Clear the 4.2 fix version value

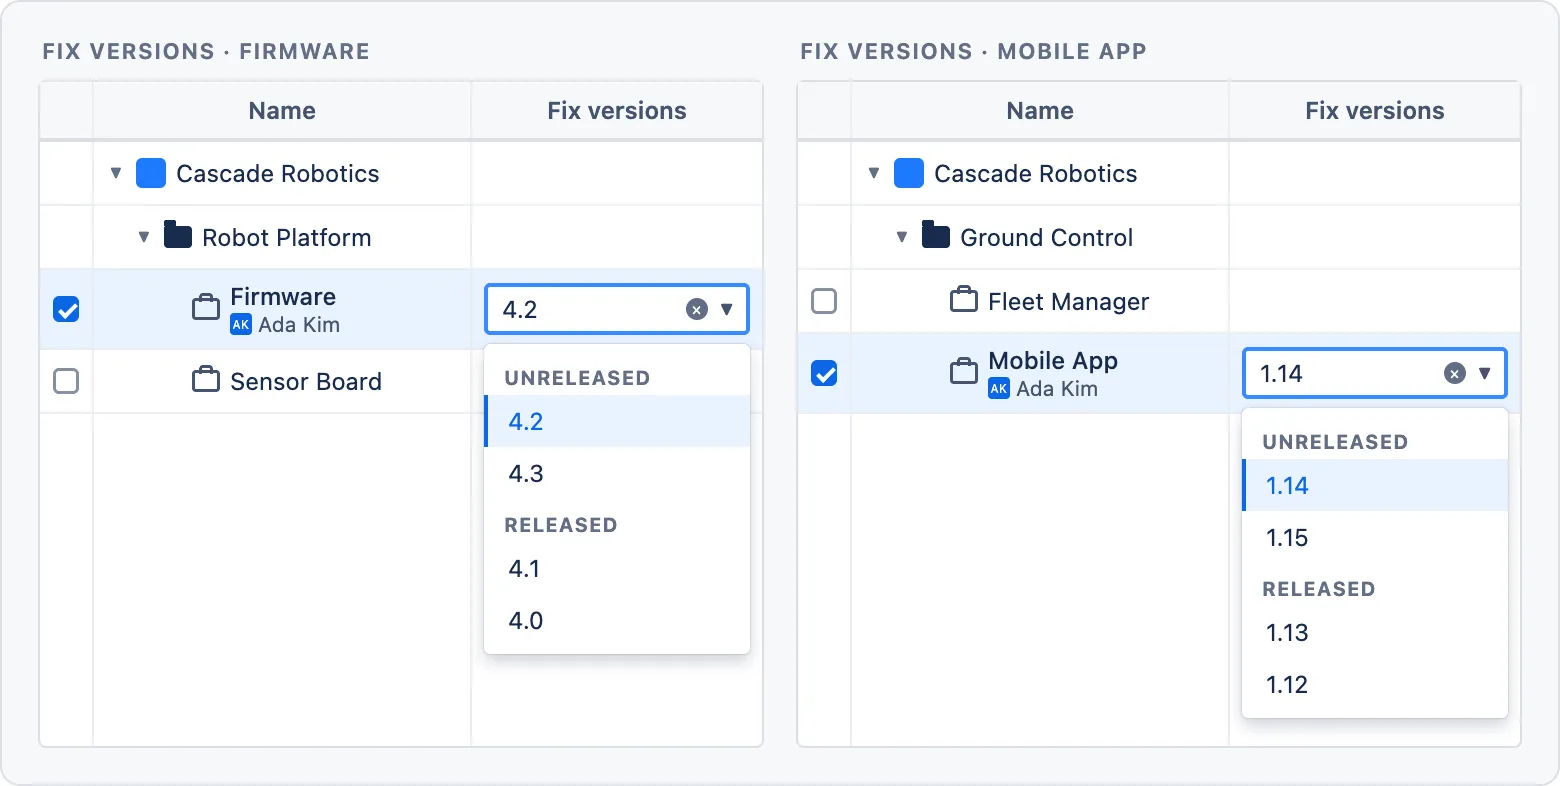pyautogui.click(x=697, y=309)
